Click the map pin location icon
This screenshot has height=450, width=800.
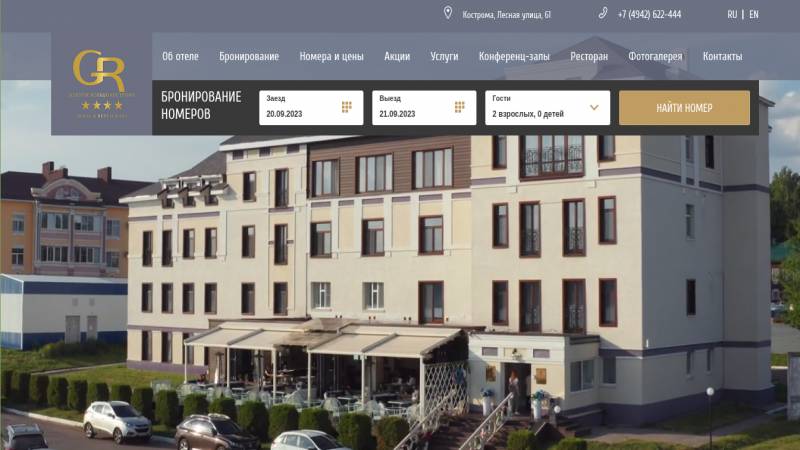tap(448, 14)
